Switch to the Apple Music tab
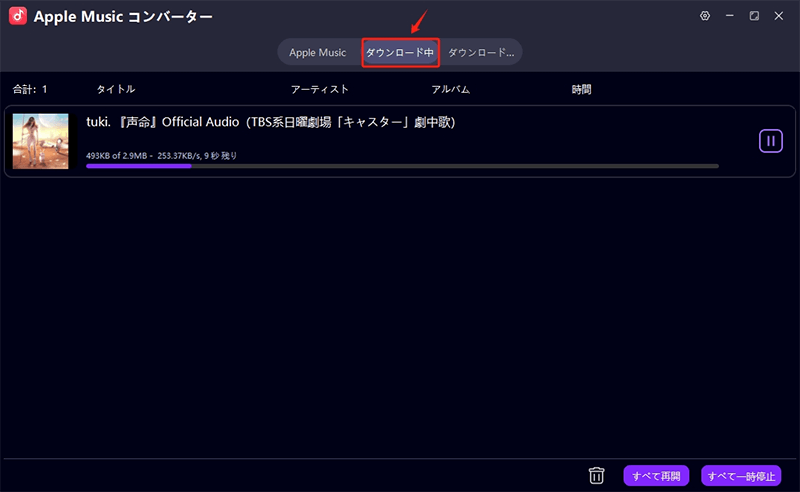 [317, 52]
